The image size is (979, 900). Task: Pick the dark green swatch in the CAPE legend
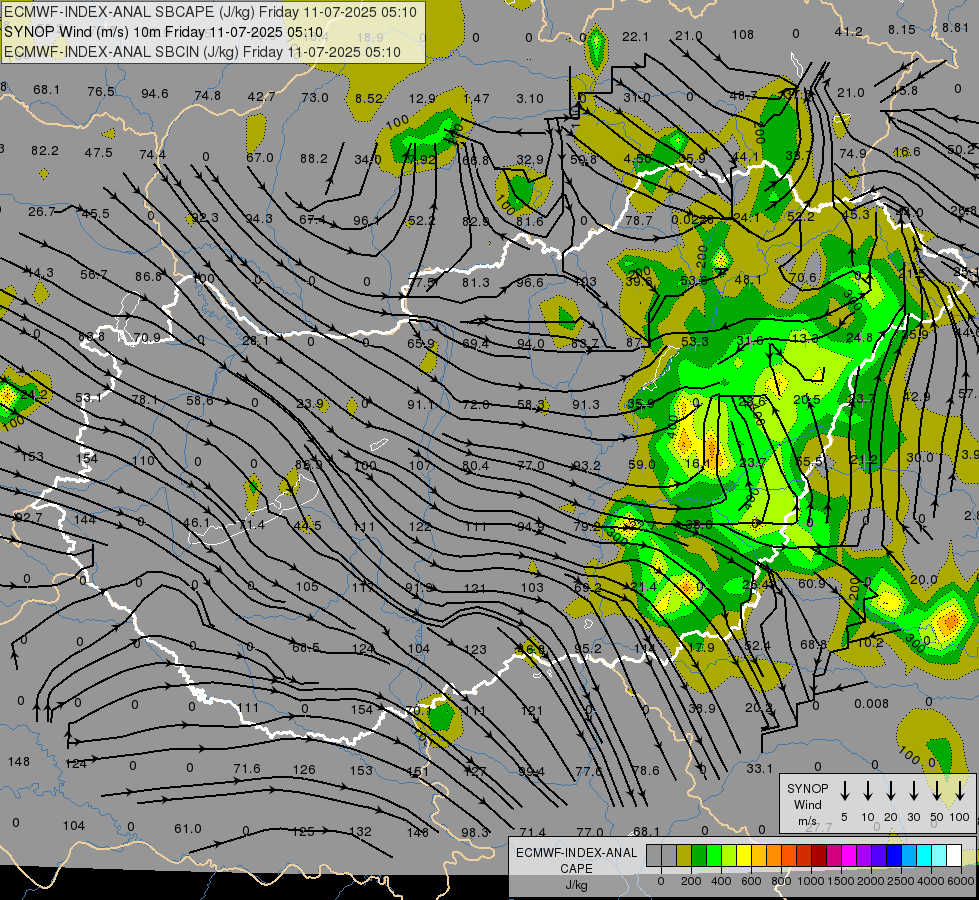click(x=699, y=856)
